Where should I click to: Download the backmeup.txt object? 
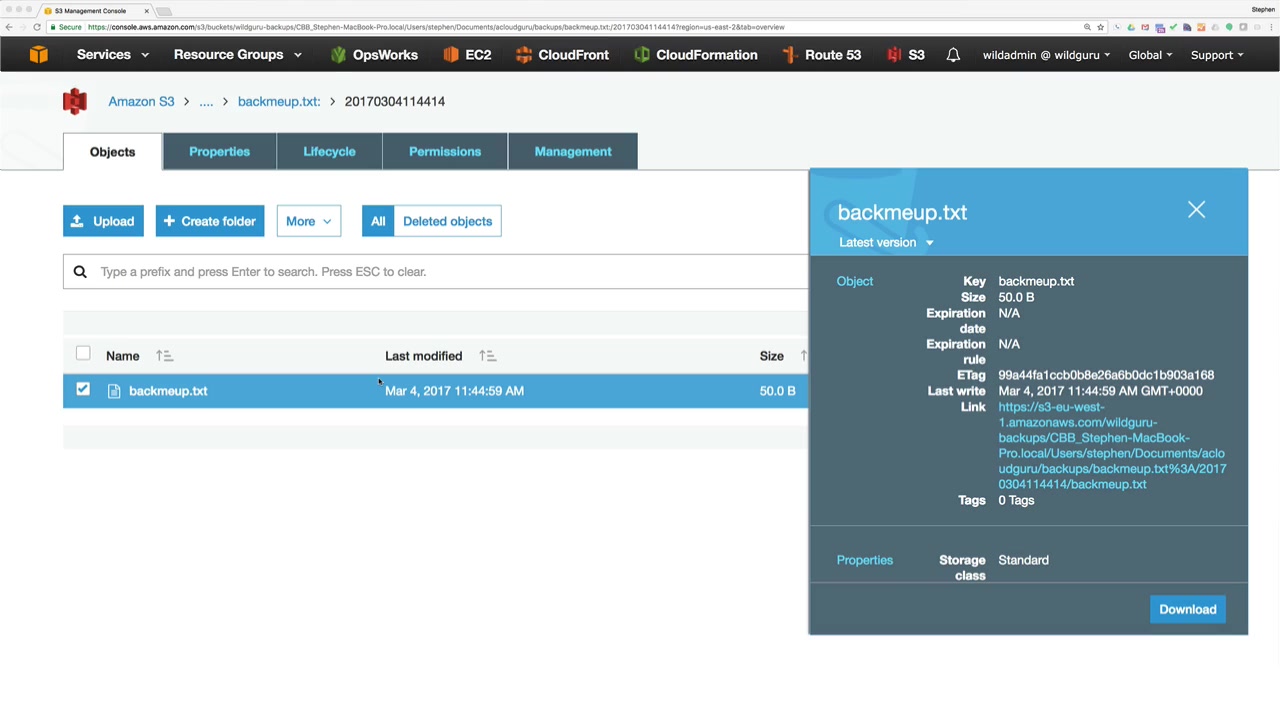1188,609
